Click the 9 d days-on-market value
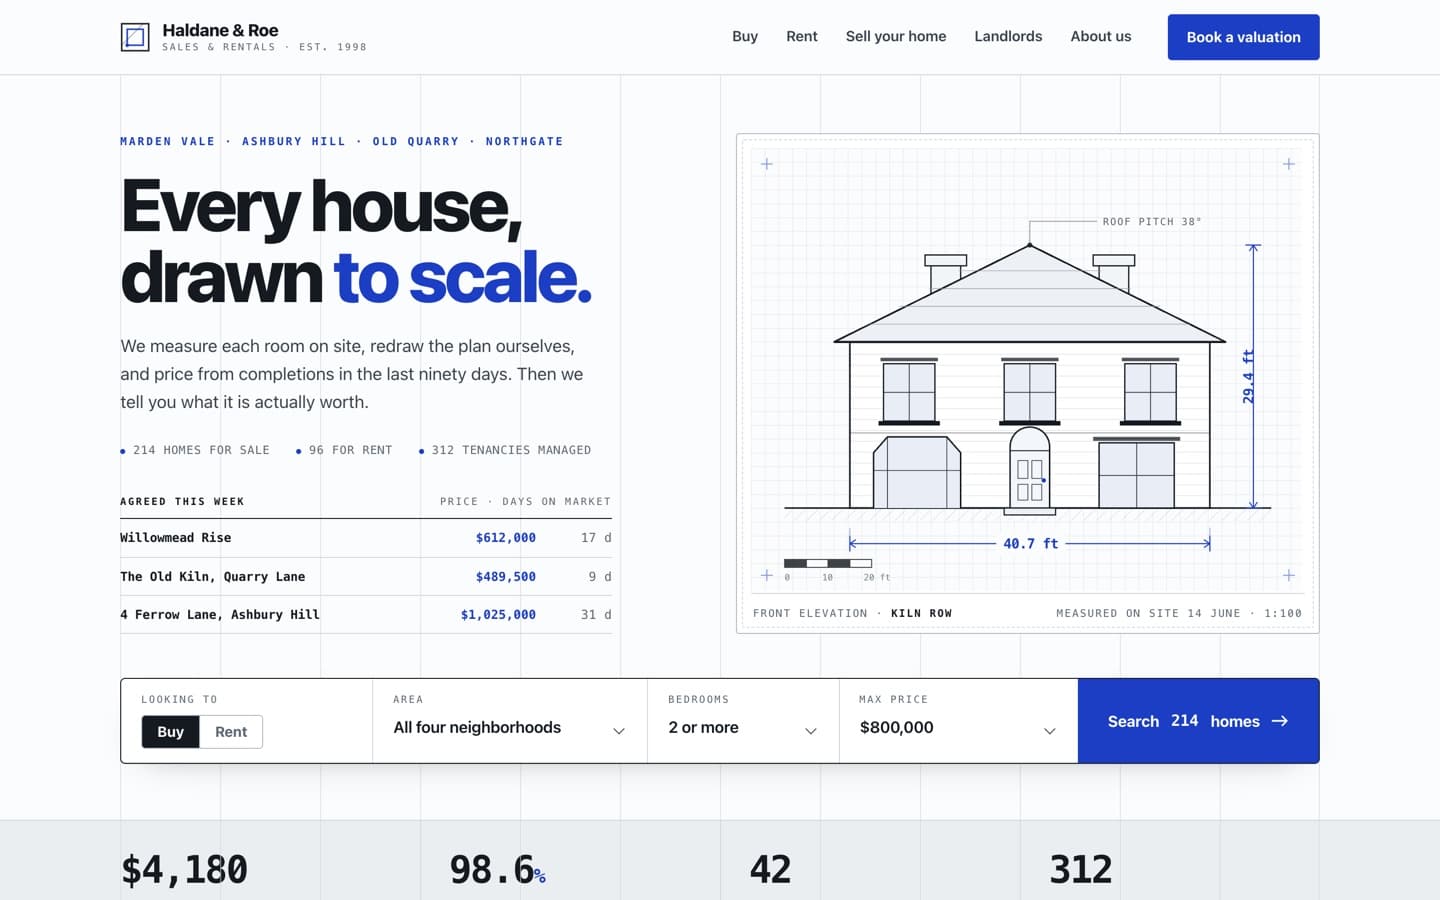 (x=600, y=577)
